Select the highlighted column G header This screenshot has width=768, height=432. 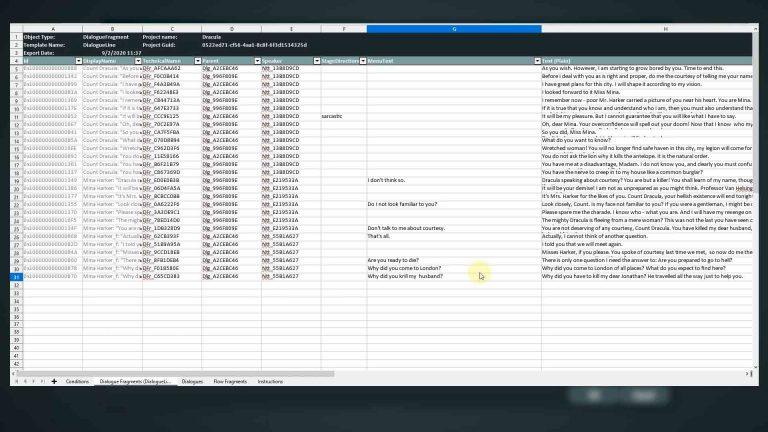coord(454,29)
